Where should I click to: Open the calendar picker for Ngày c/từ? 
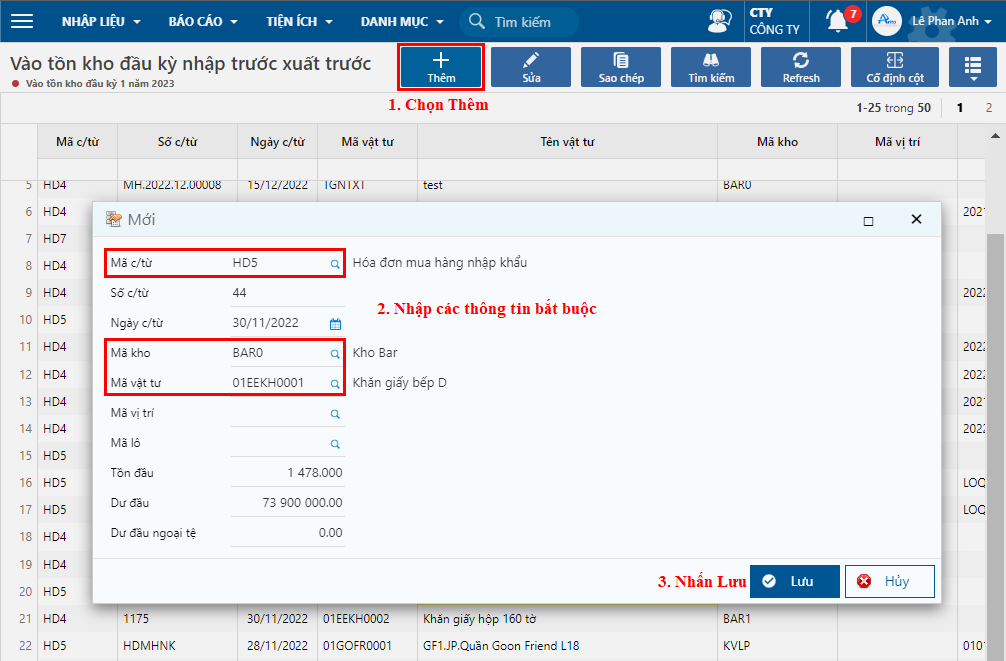pyautogui.click(x=336, y=324)
